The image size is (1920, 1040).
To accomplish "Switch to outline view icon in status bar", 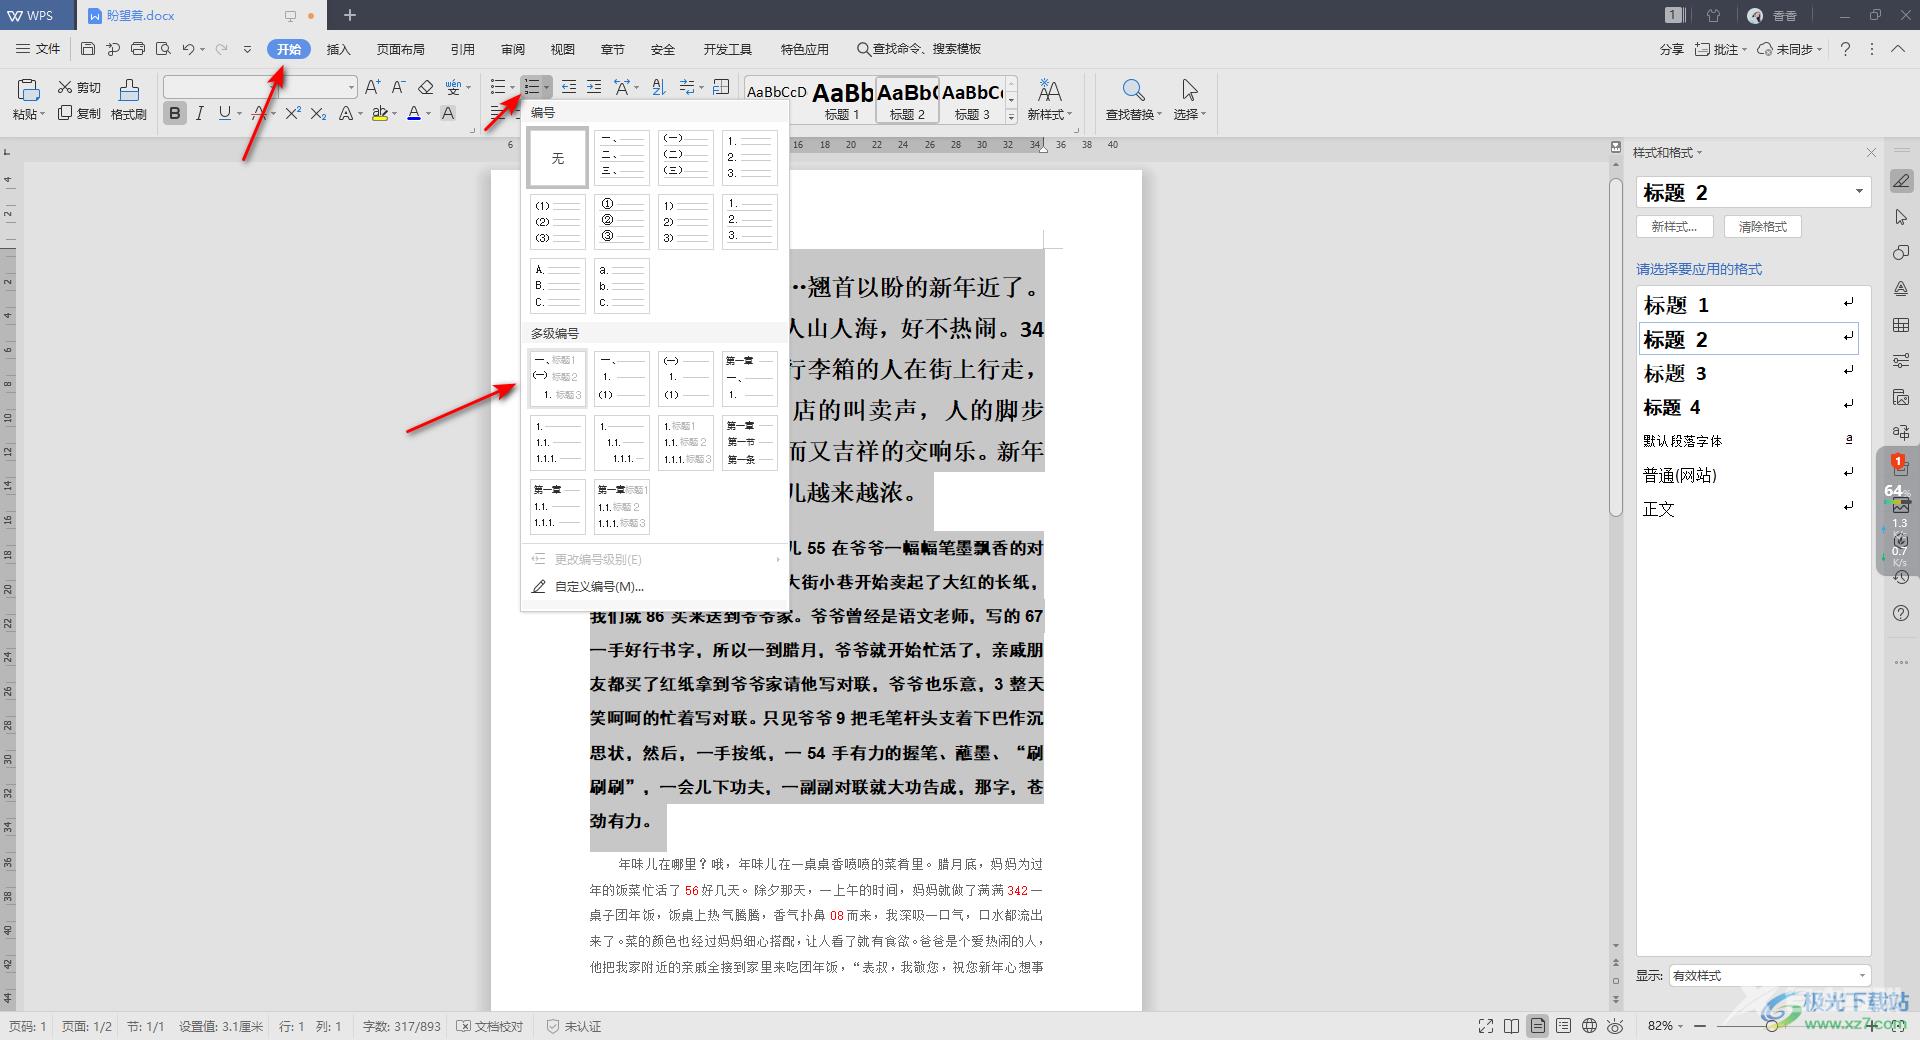I will (x=1564, y=1026).
